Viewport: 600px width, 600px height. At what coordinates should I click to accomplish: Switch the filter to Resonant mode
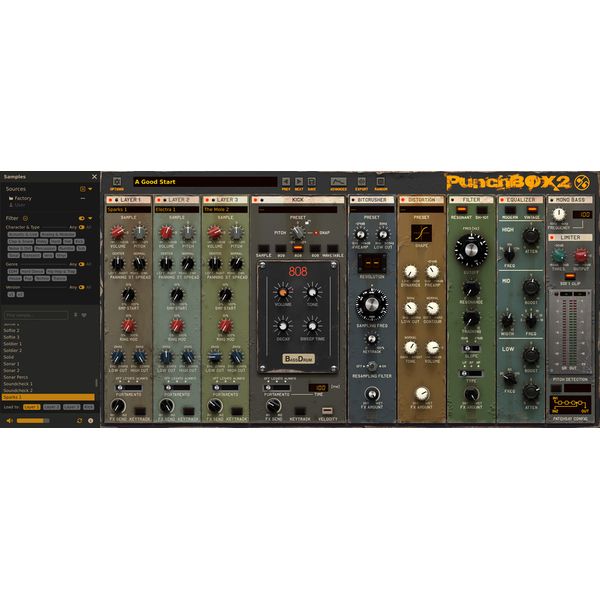coord(461,210)
